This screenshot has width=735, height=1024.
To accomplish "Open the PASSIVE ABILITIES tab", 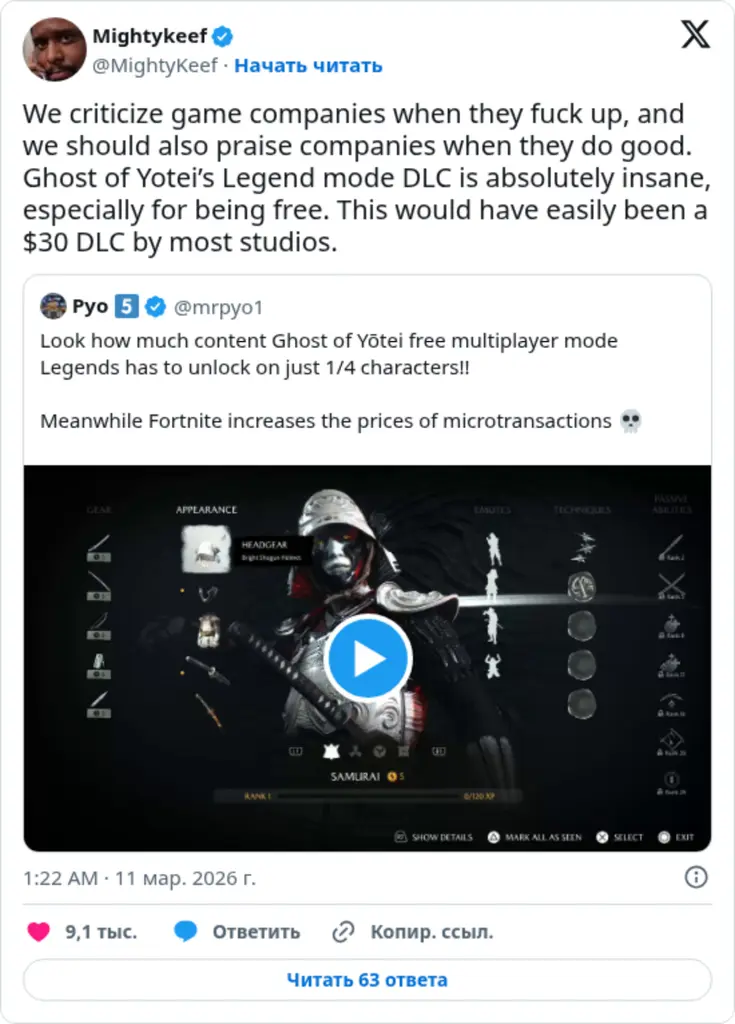I will [x=670, y=507].
